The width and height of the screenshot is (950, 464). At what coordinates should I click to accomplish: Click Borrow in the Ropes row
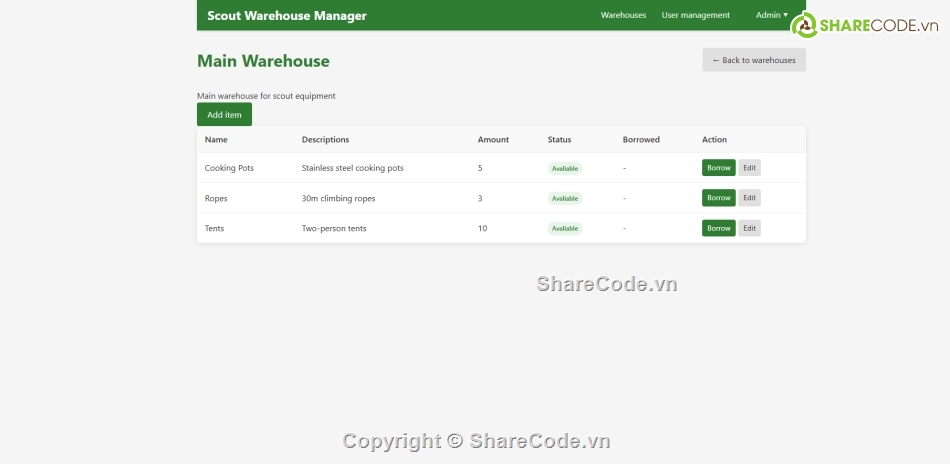coord(718,198)
